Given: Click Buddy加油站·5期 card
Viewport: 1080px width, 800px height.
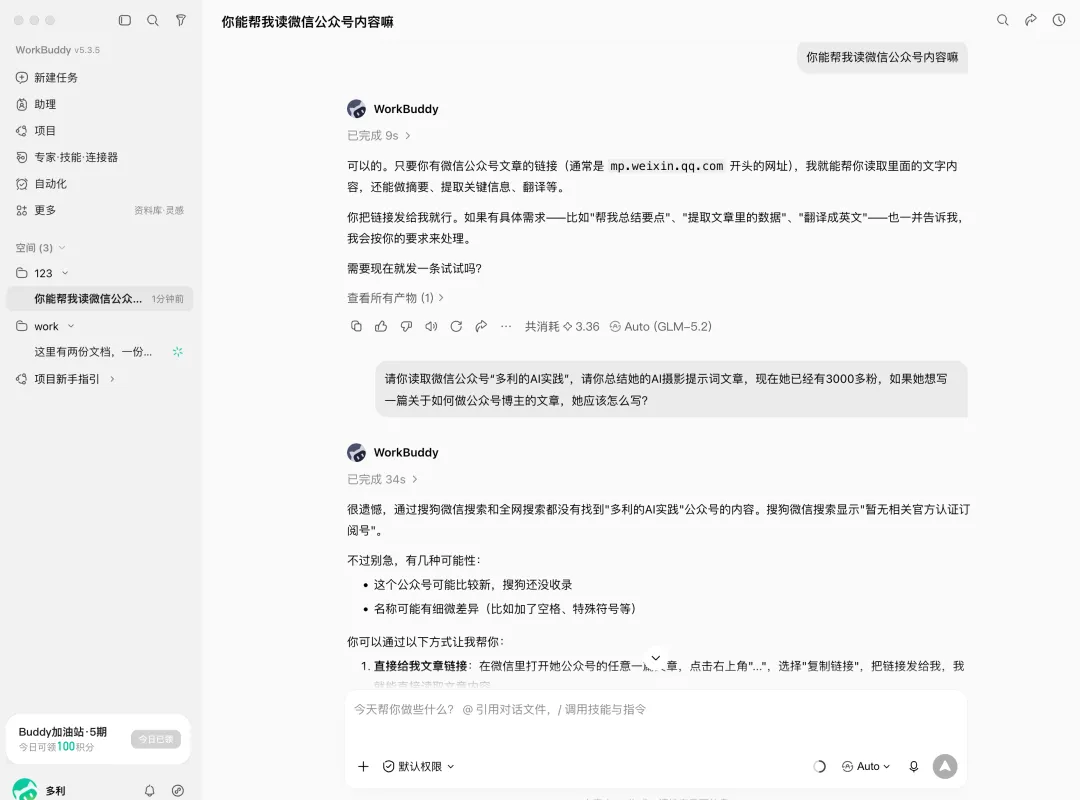Looking at the screenshot, I should [98, 739].
